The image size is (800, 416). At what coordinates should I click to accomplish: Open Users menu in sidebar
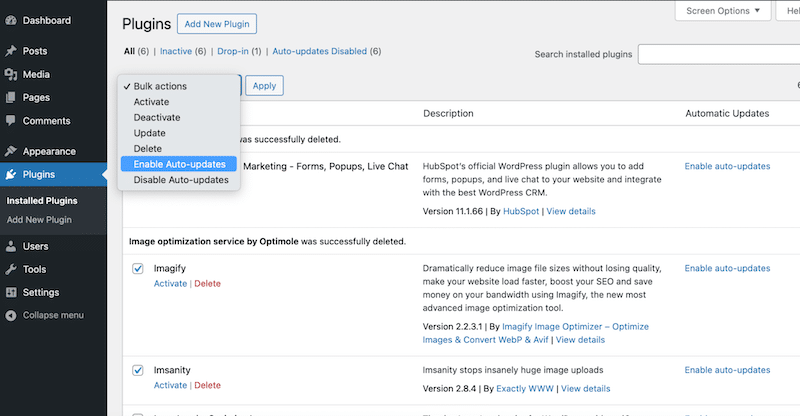(36, 247)
